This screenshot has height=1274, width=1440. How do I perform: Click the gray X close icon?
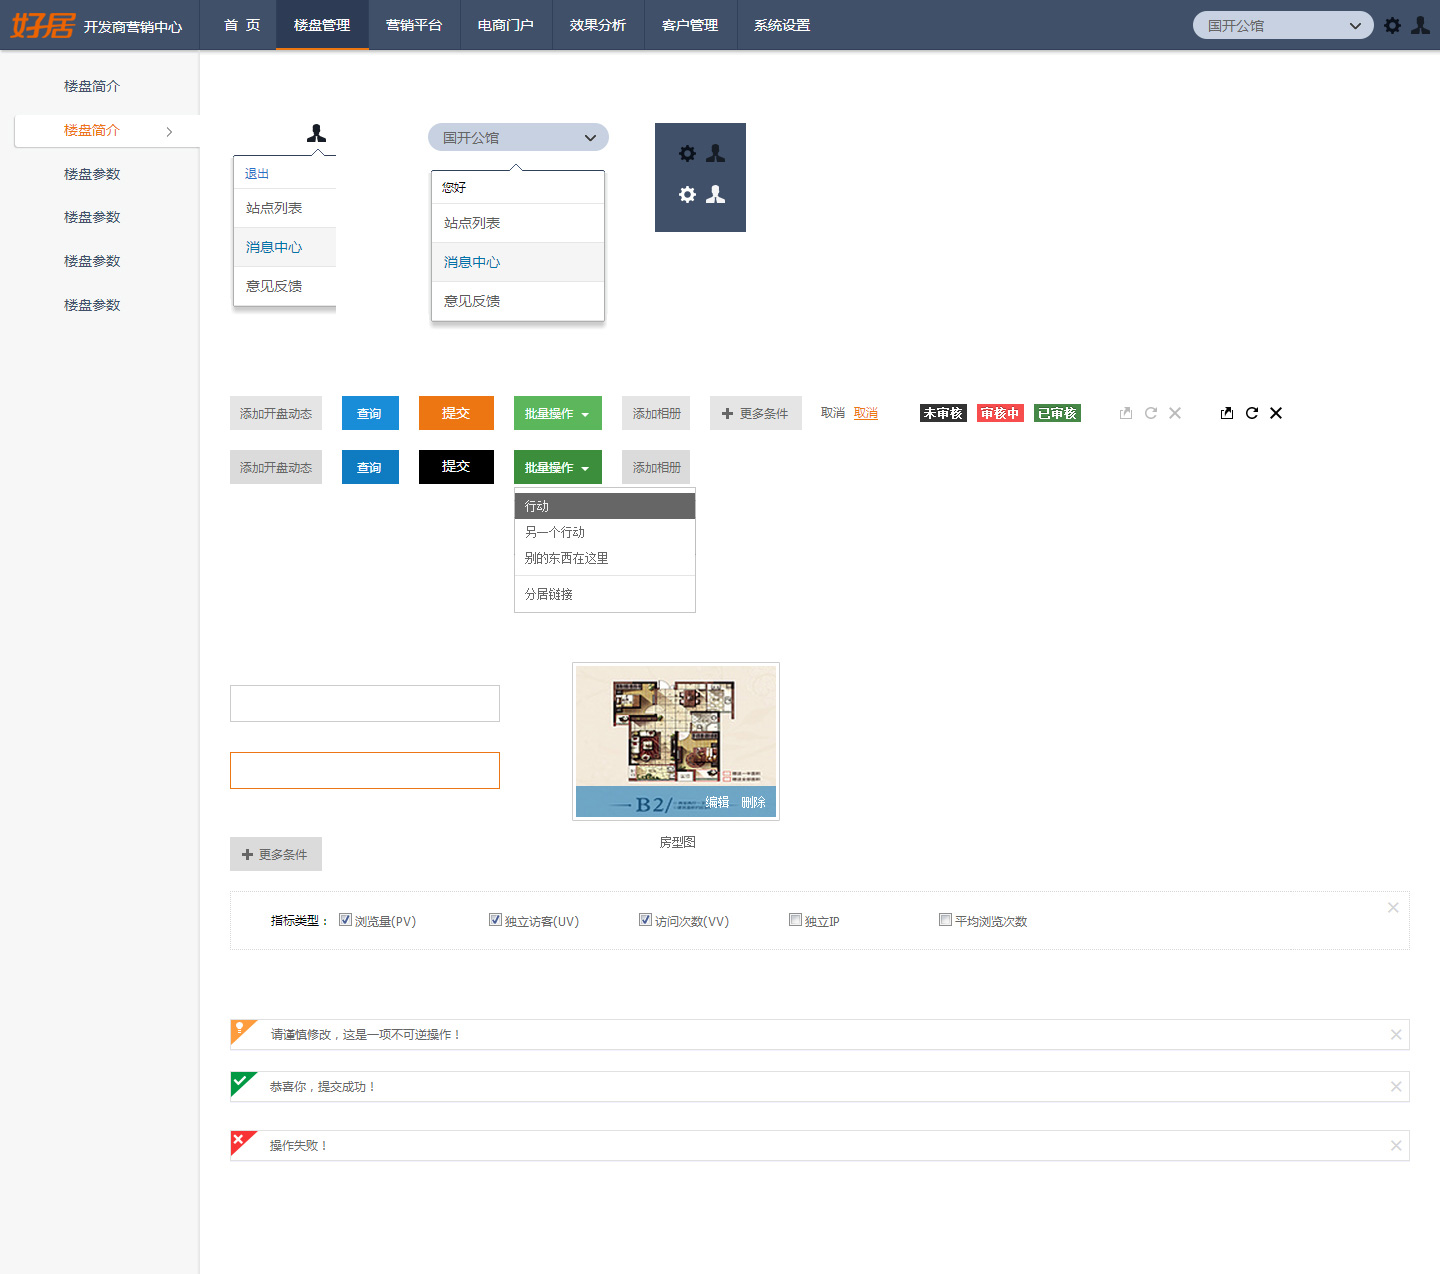pyautogui.click(x=1175, y=413)
